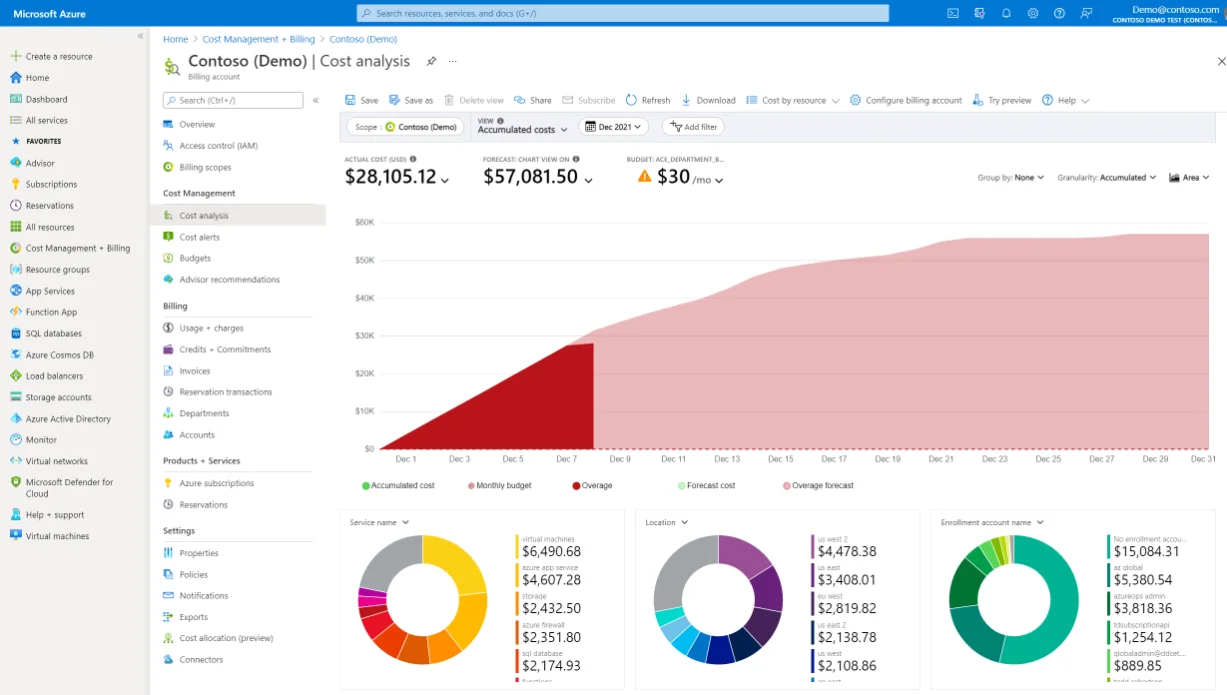The height and width of the screenshot is (695, 1227).
Task: Open Reservation transactions menu item
Action: click(225, 392)
